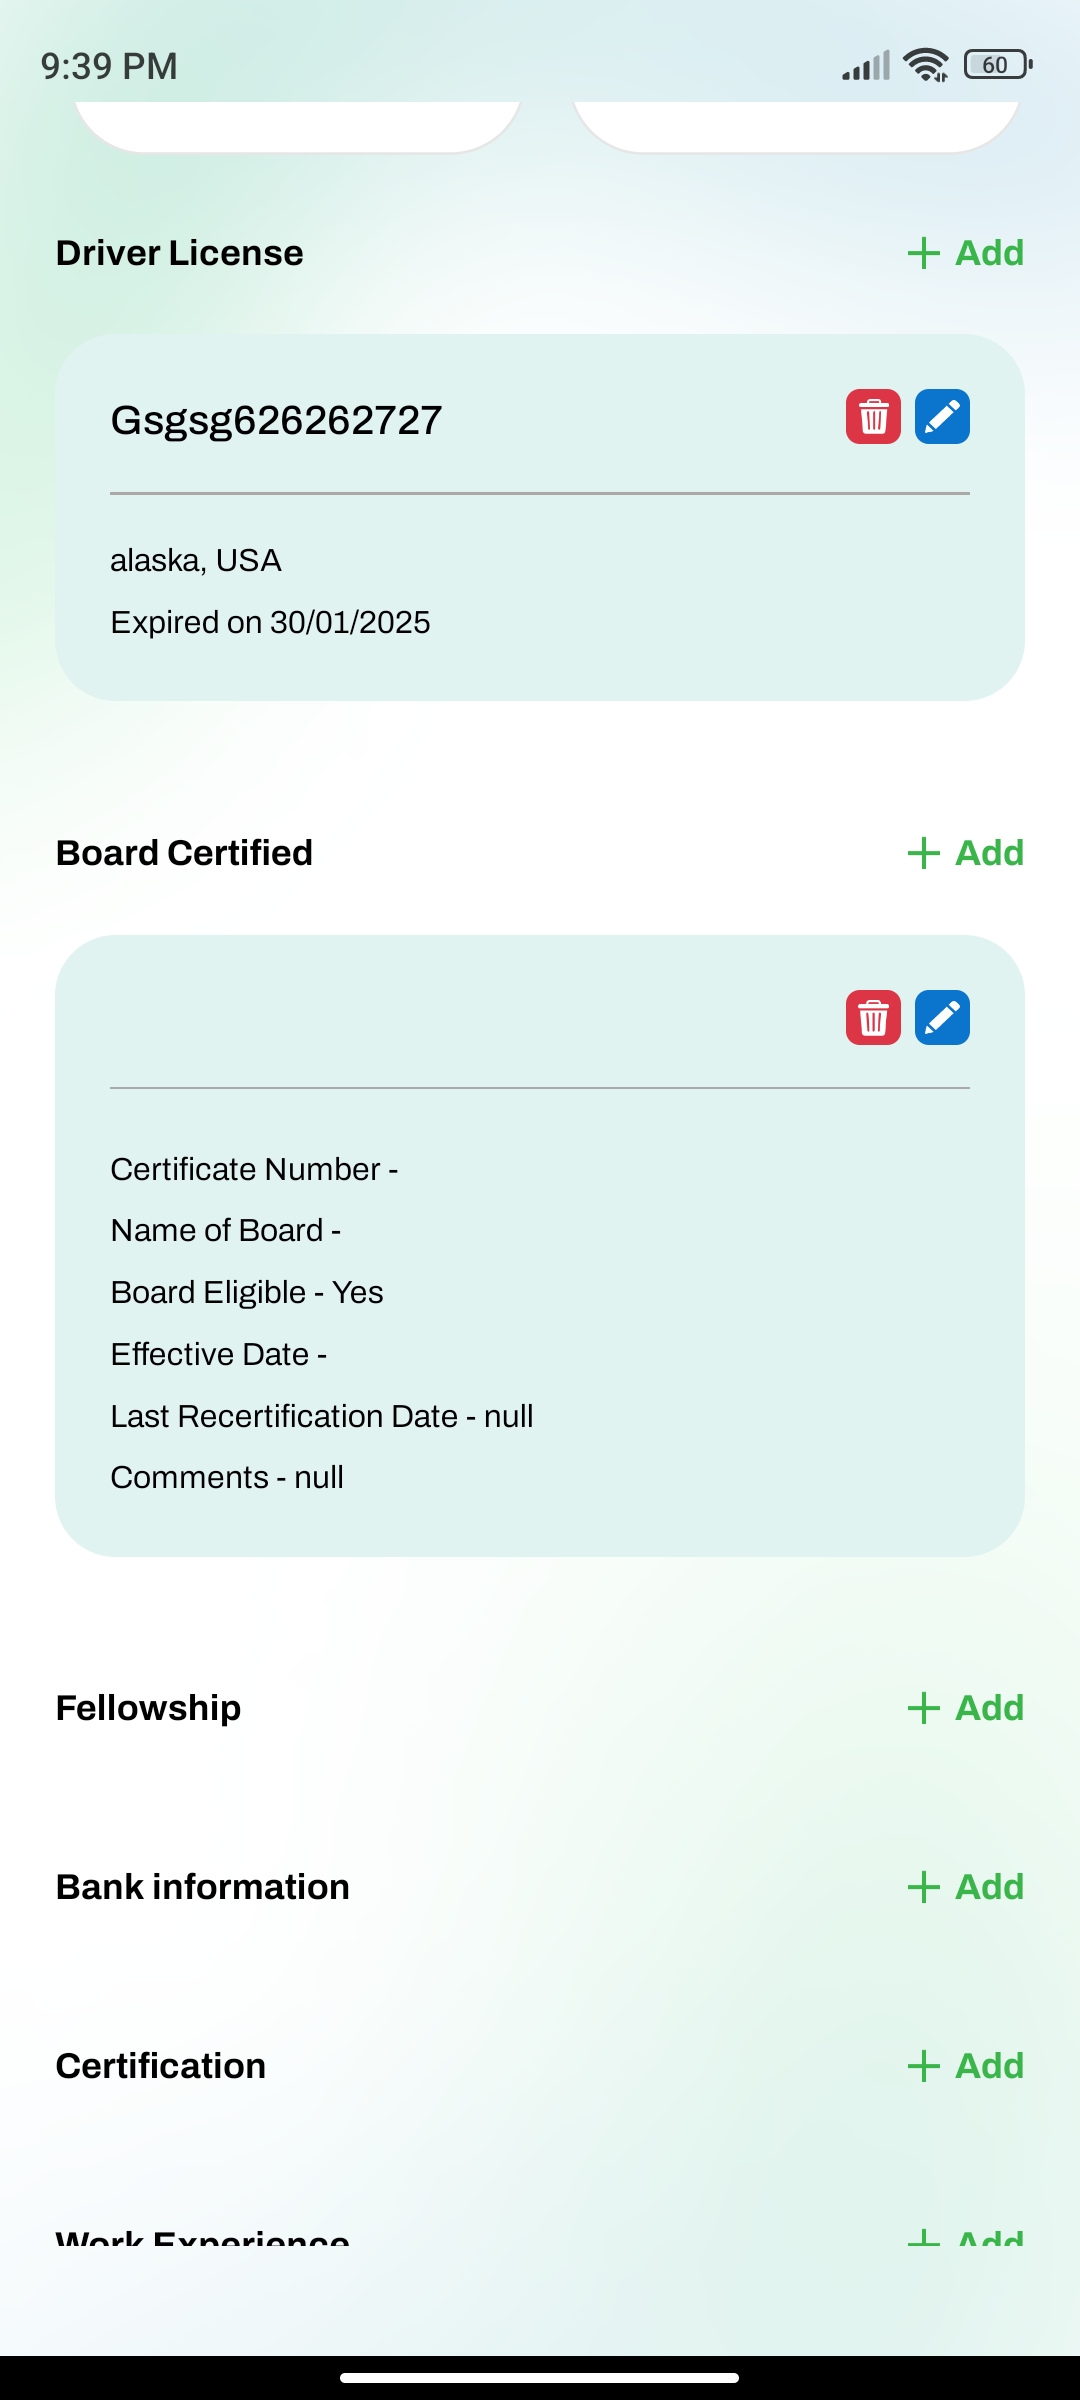This screenshot has width=1080, height=2400.
Task: Add Bank information
Action: pyautogui.click(x=966, y=1887)
